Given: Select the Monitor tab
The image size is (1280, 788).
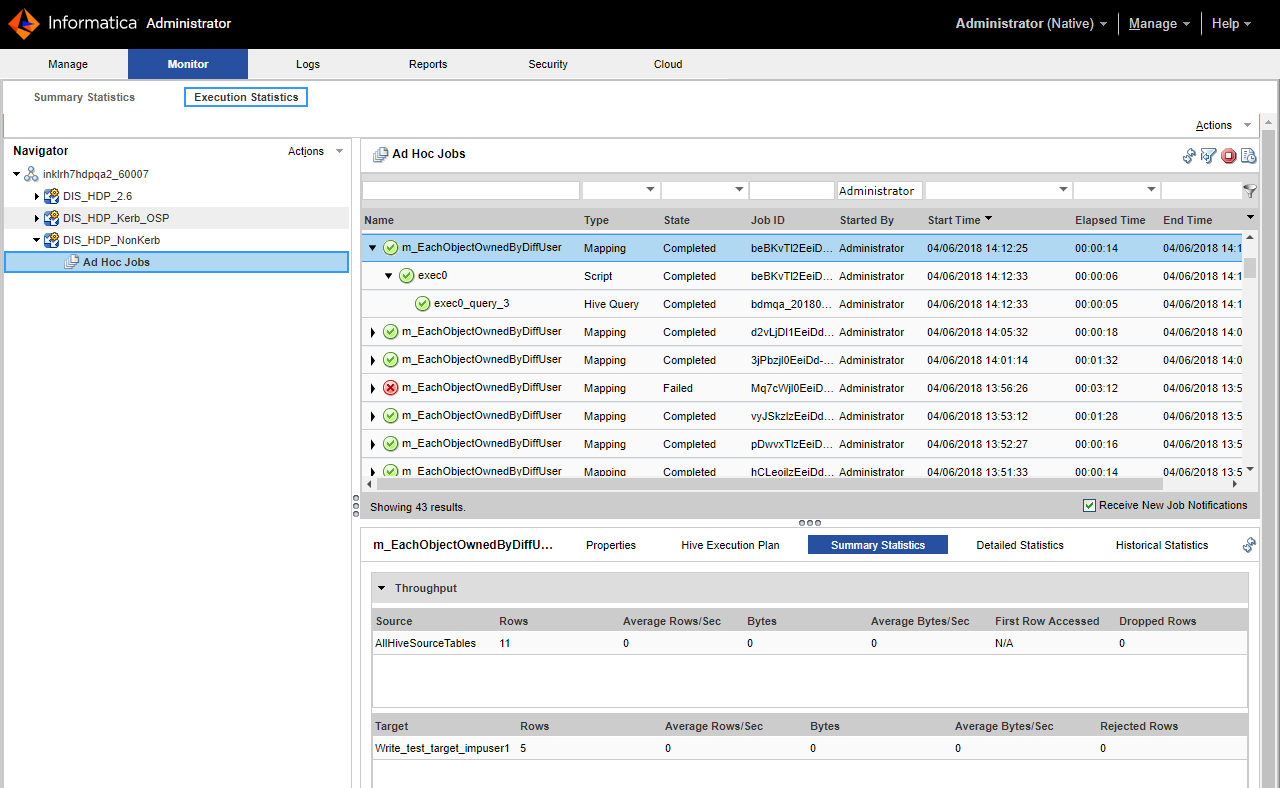Looking at the screenshot, I should [x=188, y=64].
